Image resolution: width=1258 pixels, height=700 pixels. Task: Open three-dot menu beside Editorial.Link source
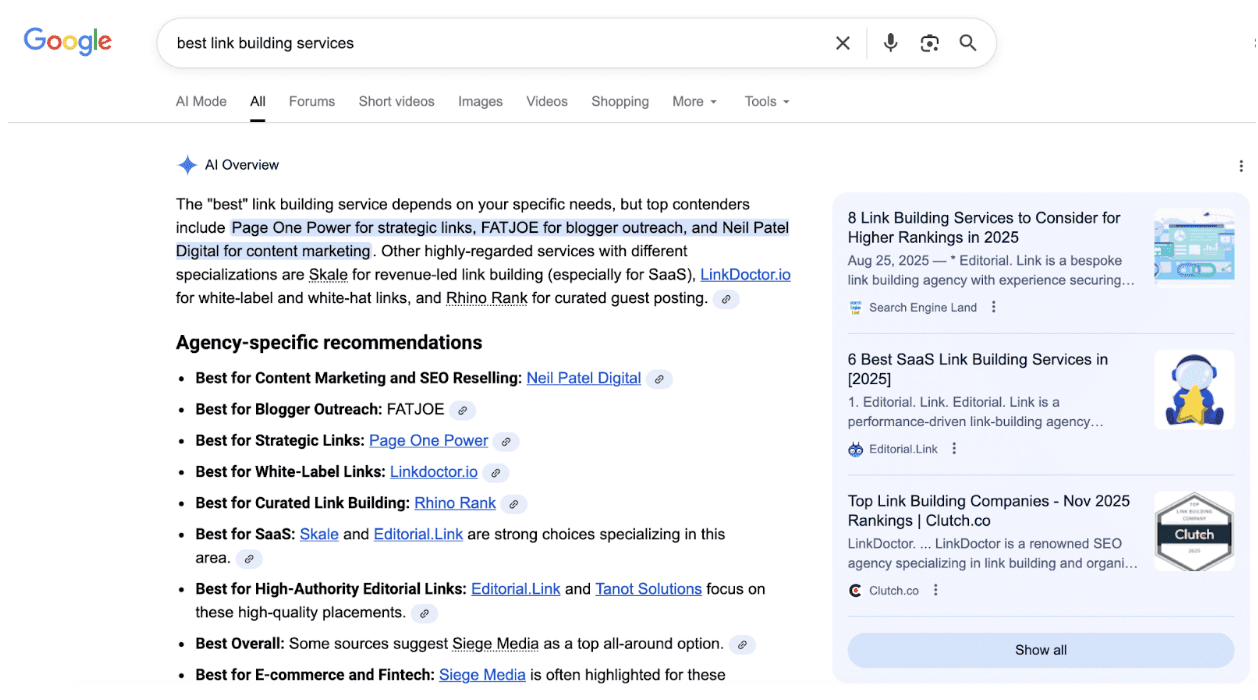[x=954, y=449]
